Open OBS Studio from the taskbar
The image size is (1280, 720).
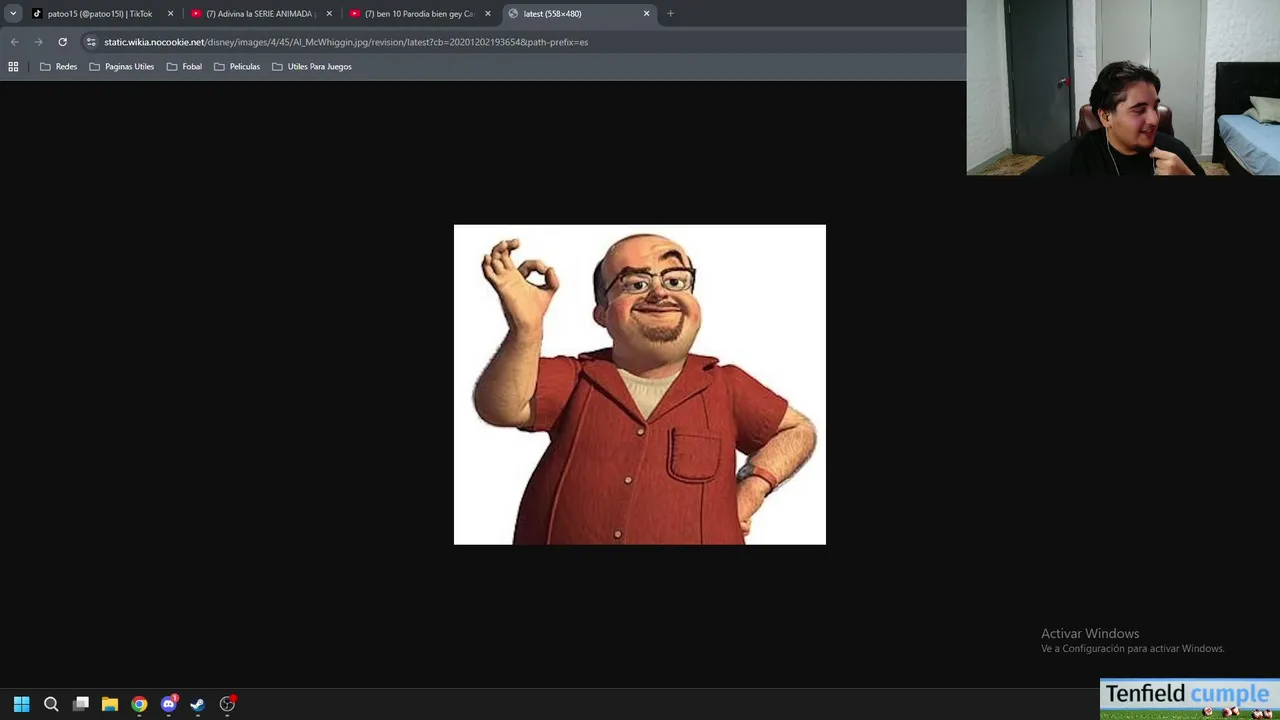click(x=227, y=704)
